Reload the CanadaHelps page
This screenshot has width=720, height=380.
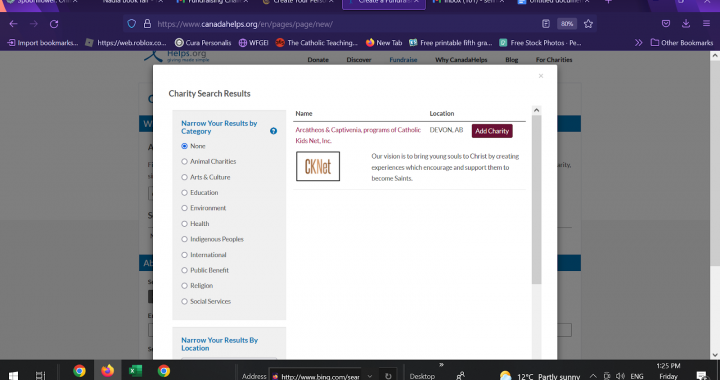click(x=54, y=24)
